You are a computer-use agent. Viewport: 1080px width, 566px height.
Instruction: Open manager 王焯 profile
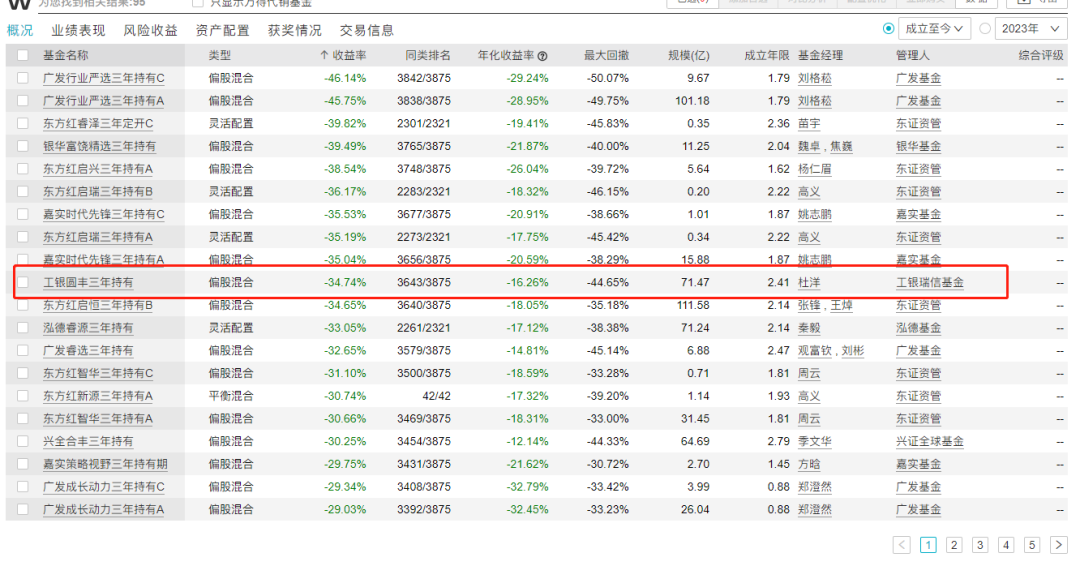(x=842, y=305)
